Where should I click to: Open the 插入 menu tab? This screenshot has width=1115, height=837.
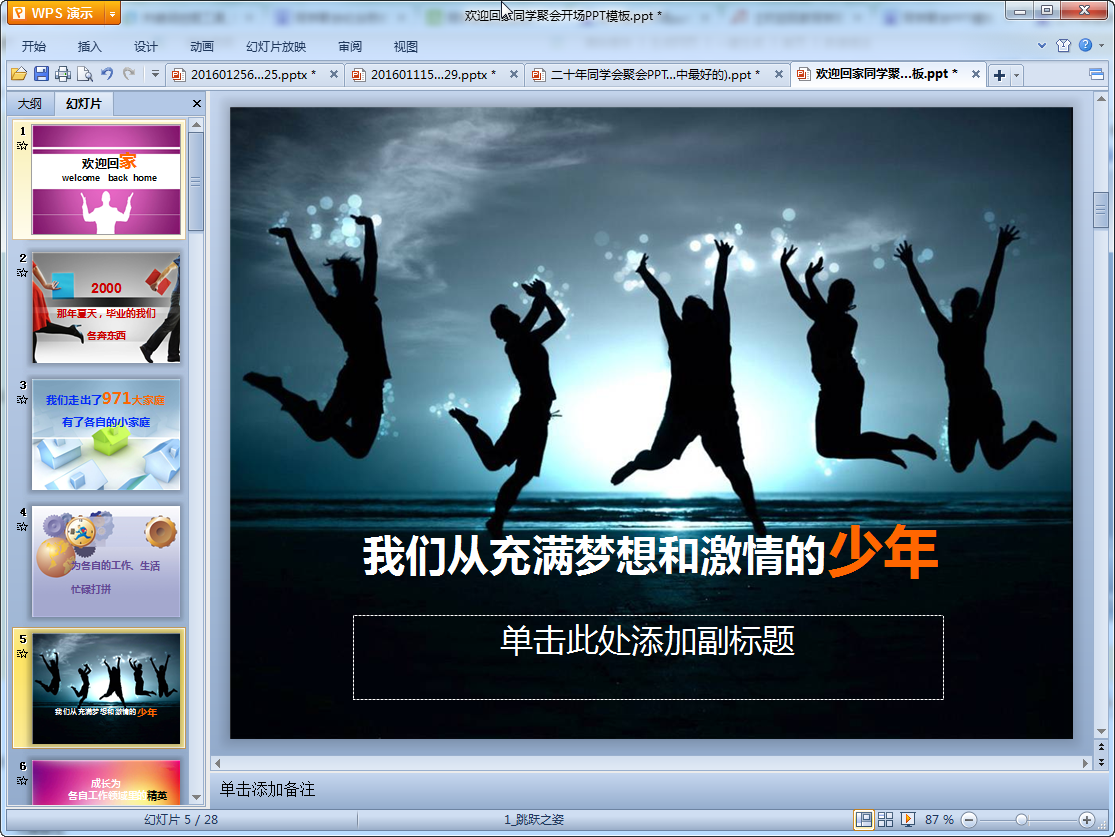pyautogui.click(x=90, y=46)
